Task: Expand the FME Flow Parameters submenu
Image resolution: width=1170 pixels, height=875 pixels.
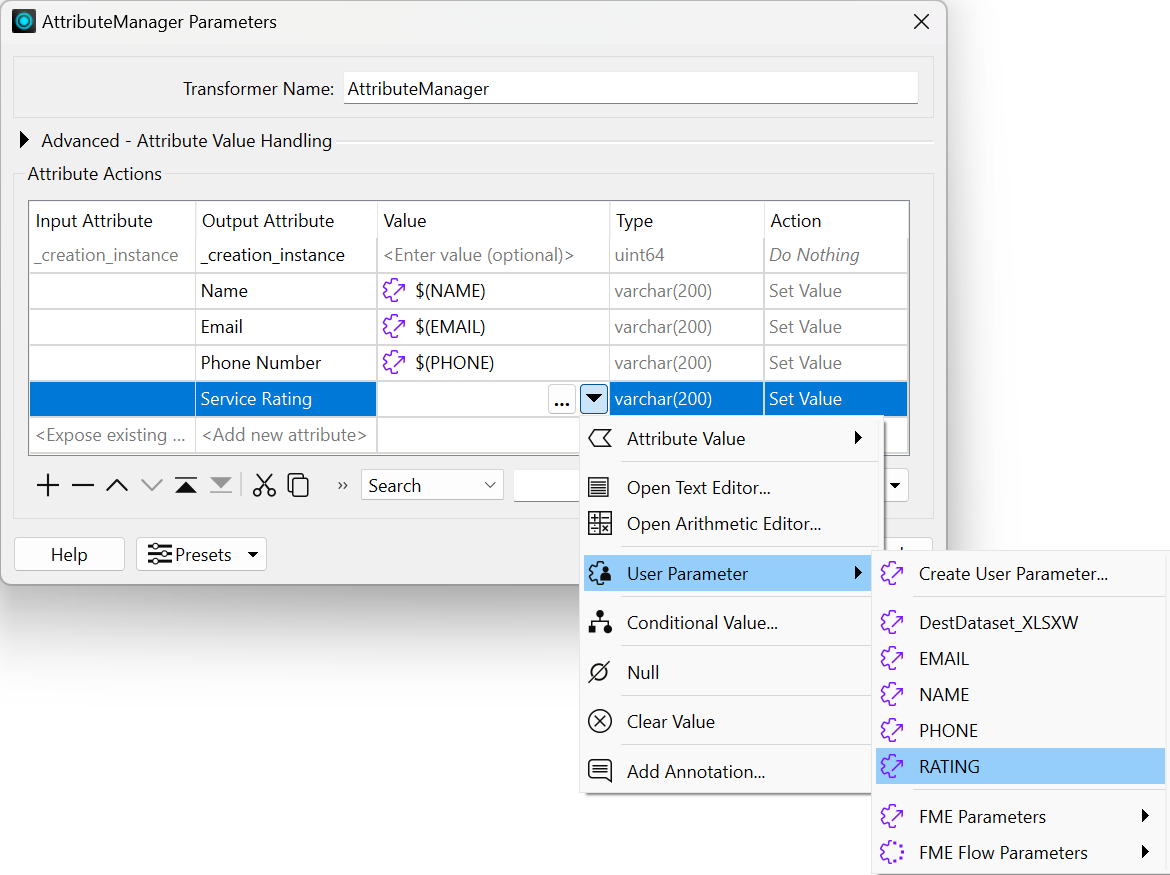Action: pos(1145,852)
